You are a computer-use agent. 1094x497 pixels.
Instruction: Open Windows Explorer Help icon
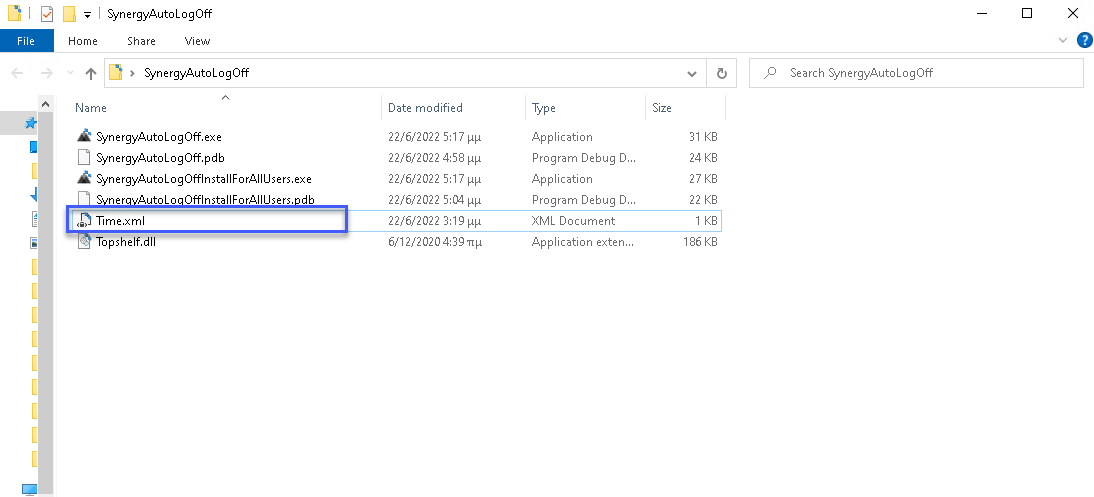(x=1085, y=40)
